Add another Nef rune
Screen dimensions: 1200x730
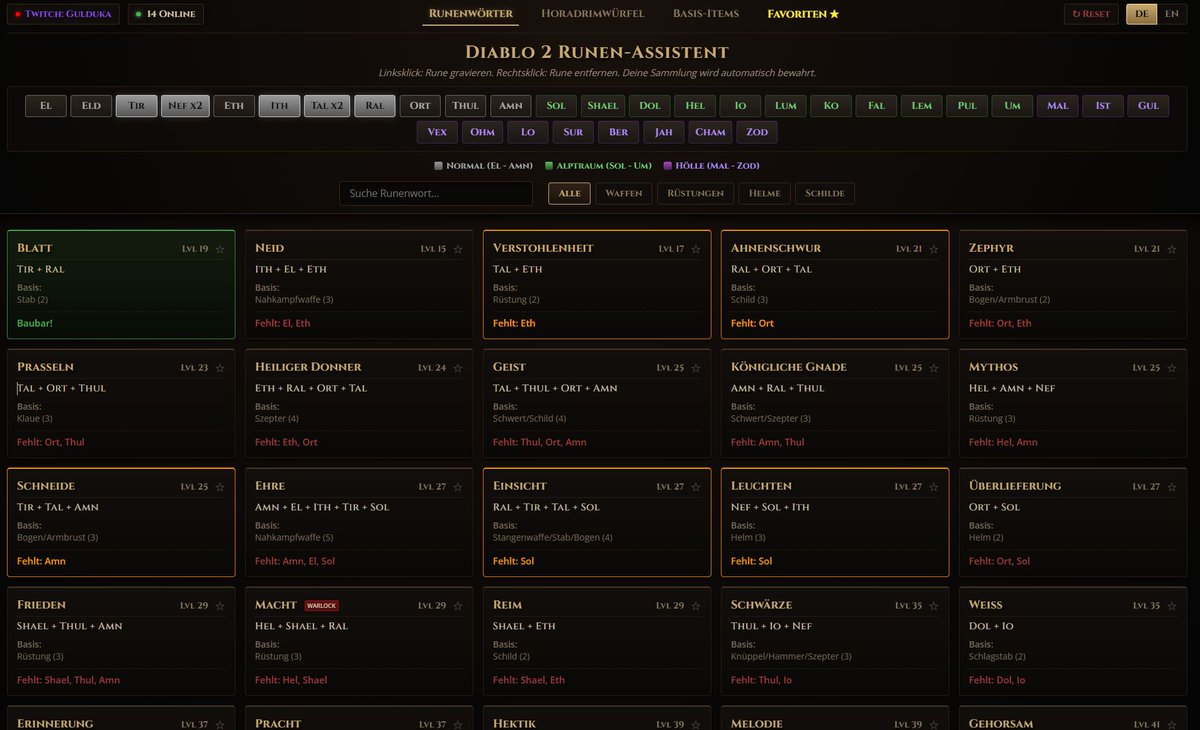click(185, 105)
